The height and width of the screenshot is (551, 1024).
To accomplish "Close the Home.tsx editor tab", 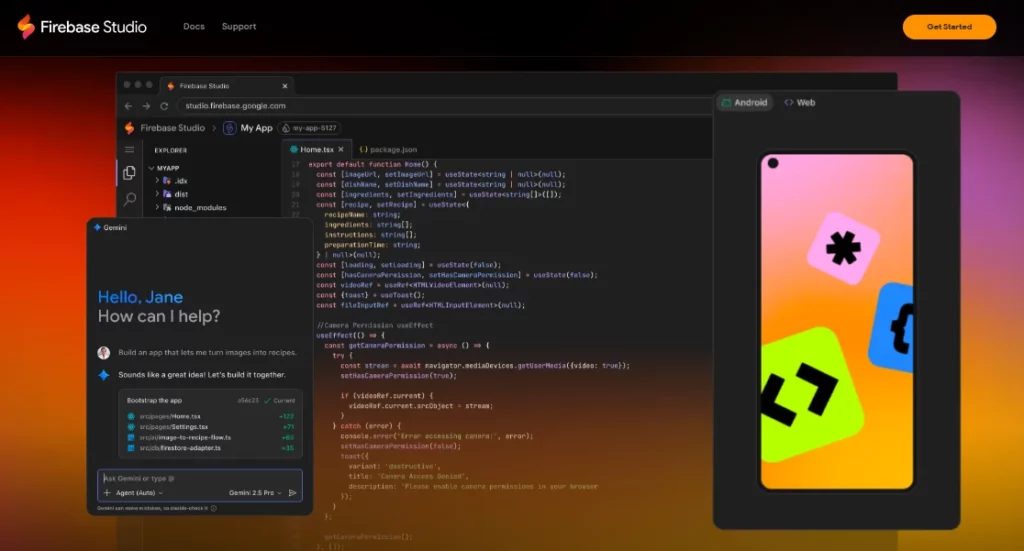I will pyautogui.click(x=341, y=150).
